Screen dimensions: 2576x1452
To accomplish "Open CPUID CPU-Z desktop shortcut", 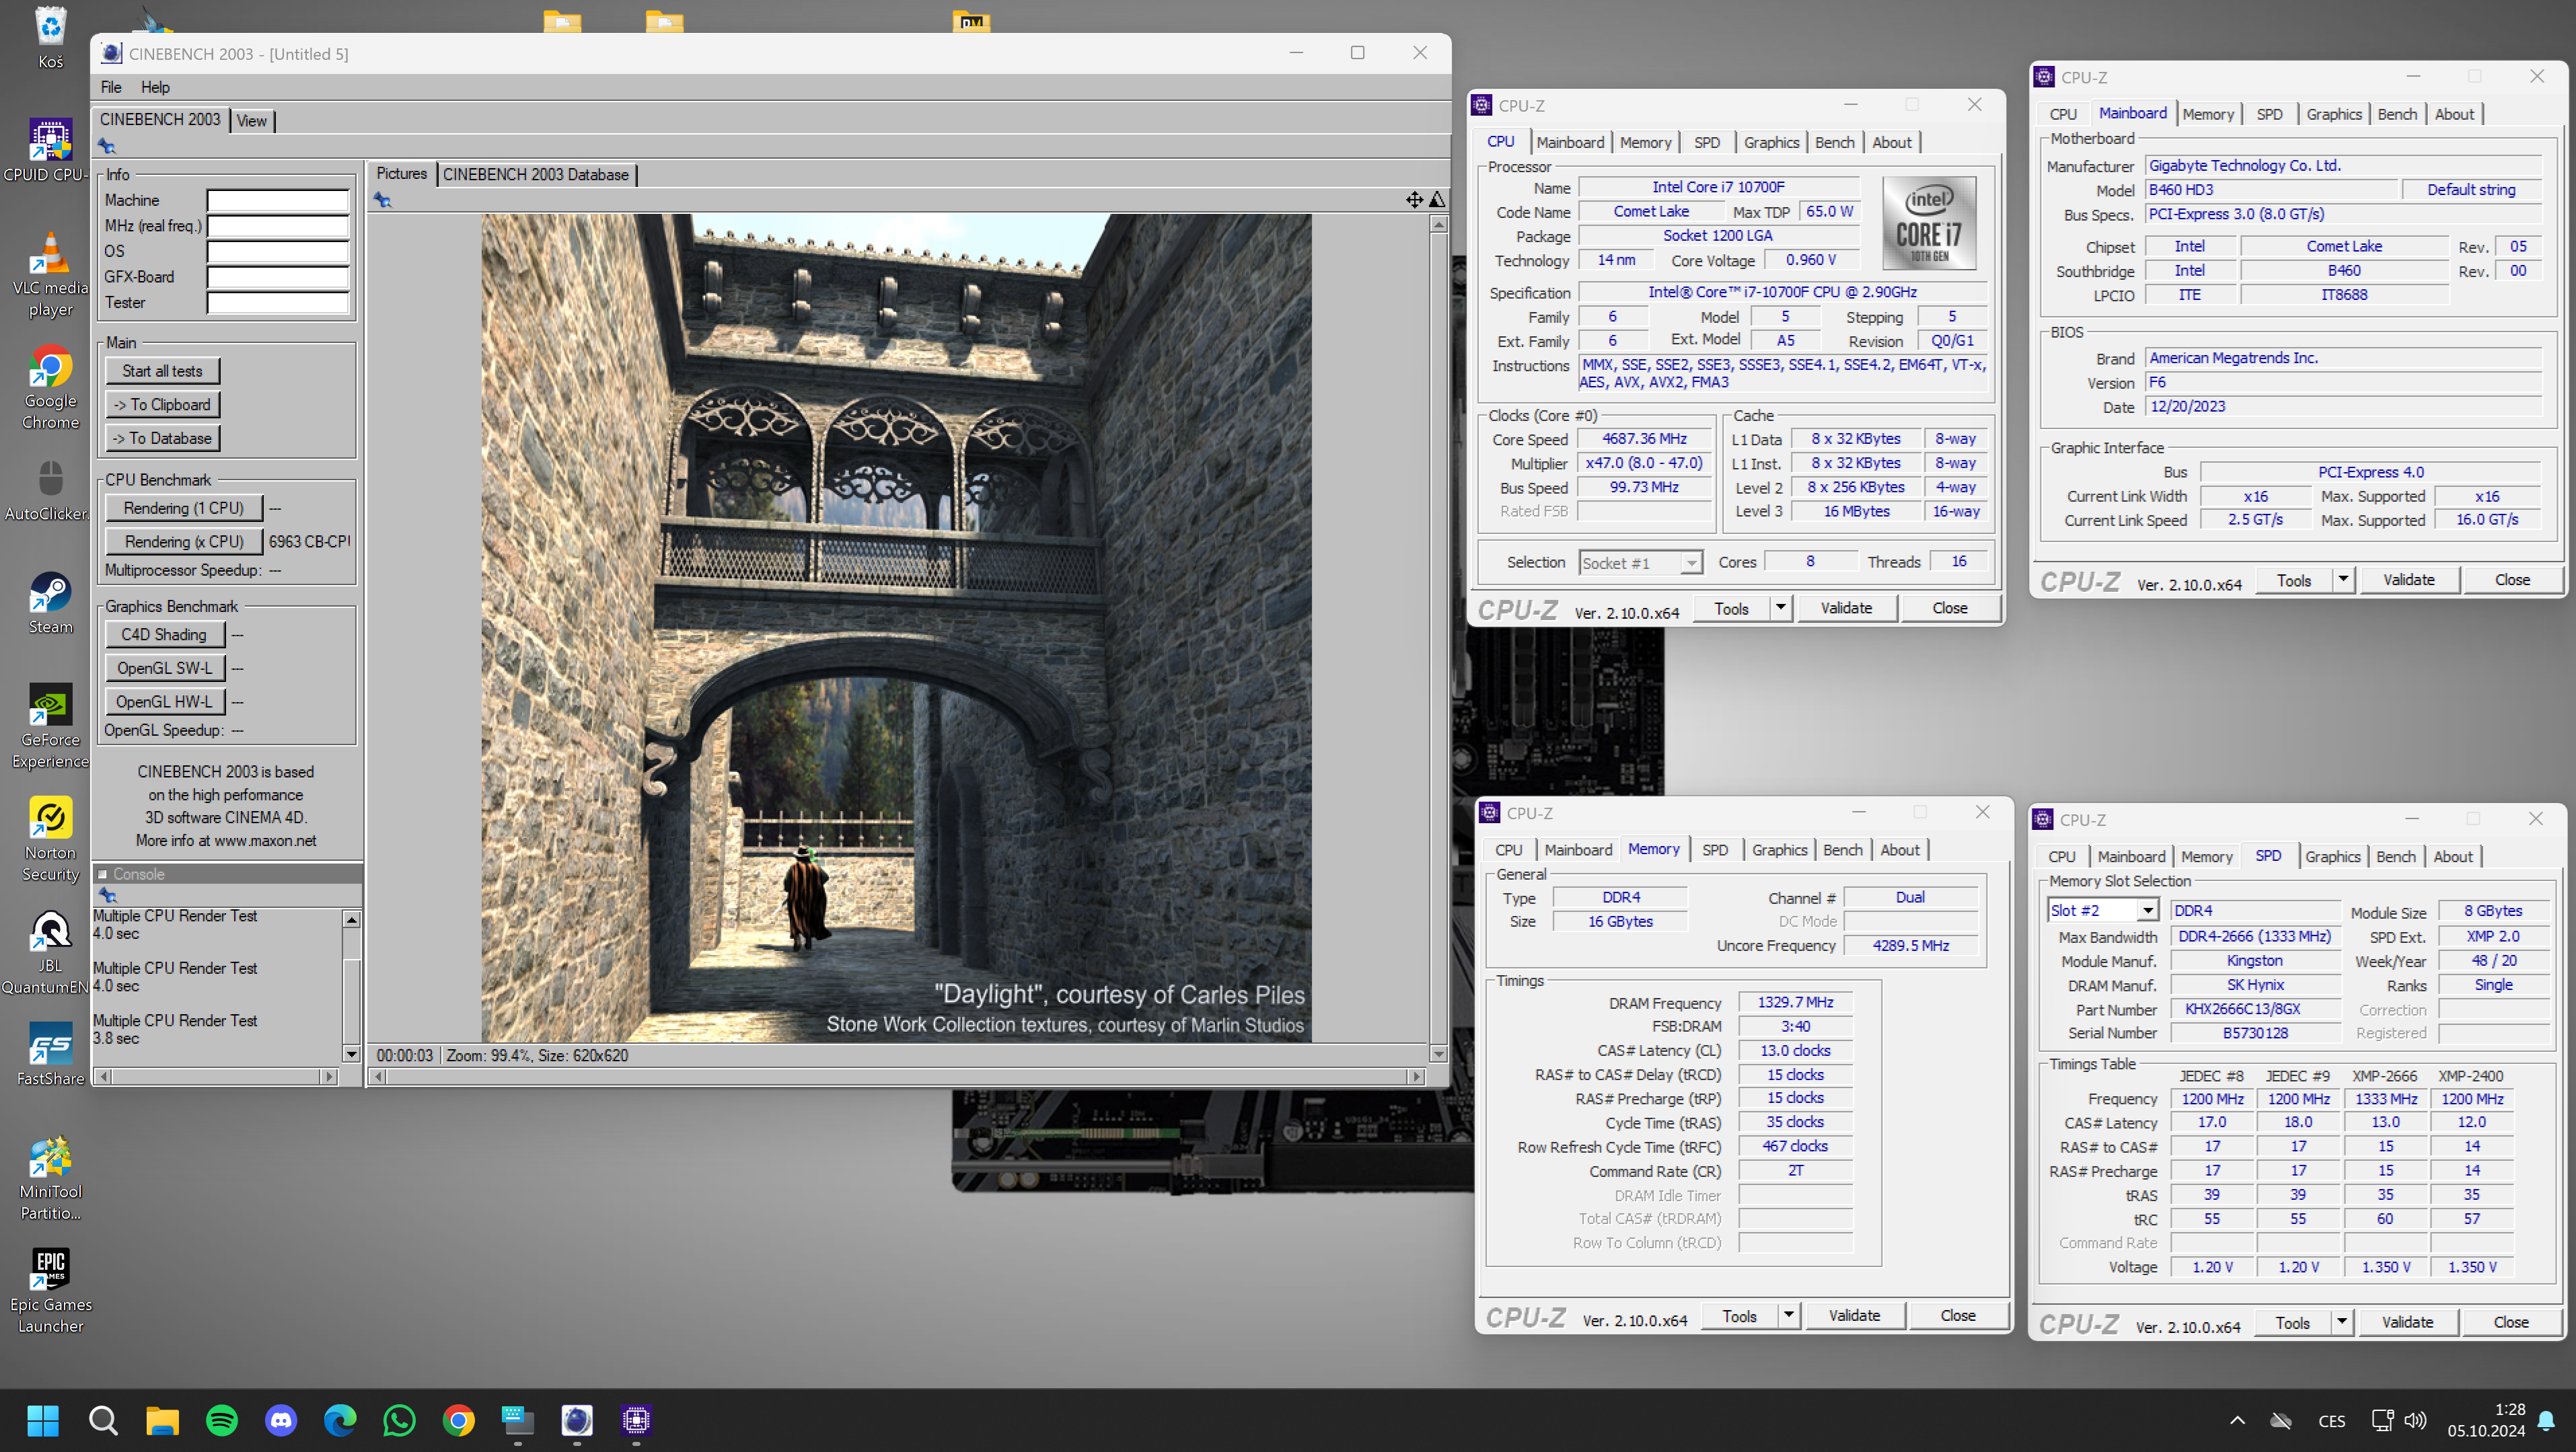I will (50, 150).
